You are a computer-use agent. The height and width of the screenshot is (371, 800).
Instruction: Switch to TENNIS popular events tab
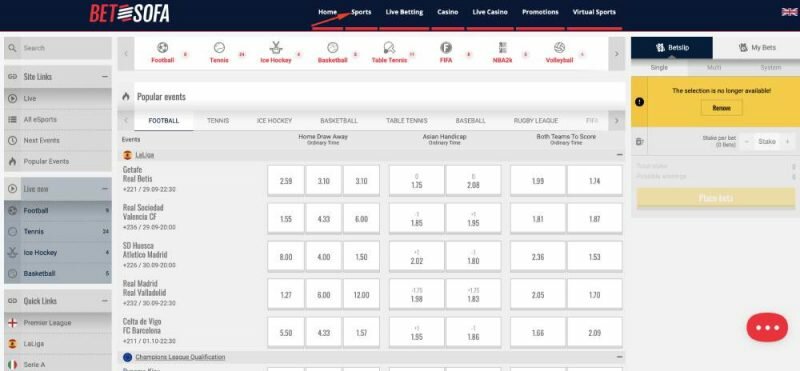(x=218, y=121)
